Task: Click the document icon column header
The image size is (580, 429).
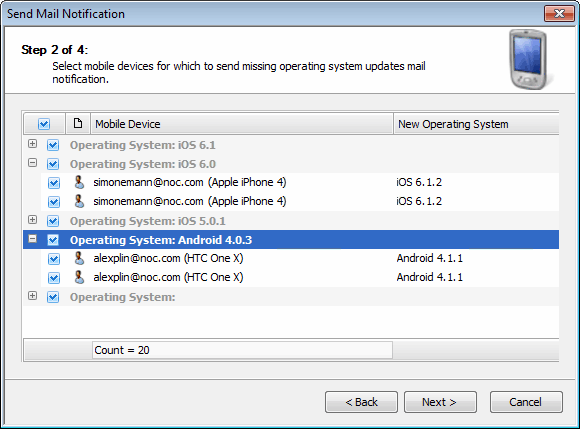Action: (78, 124)
